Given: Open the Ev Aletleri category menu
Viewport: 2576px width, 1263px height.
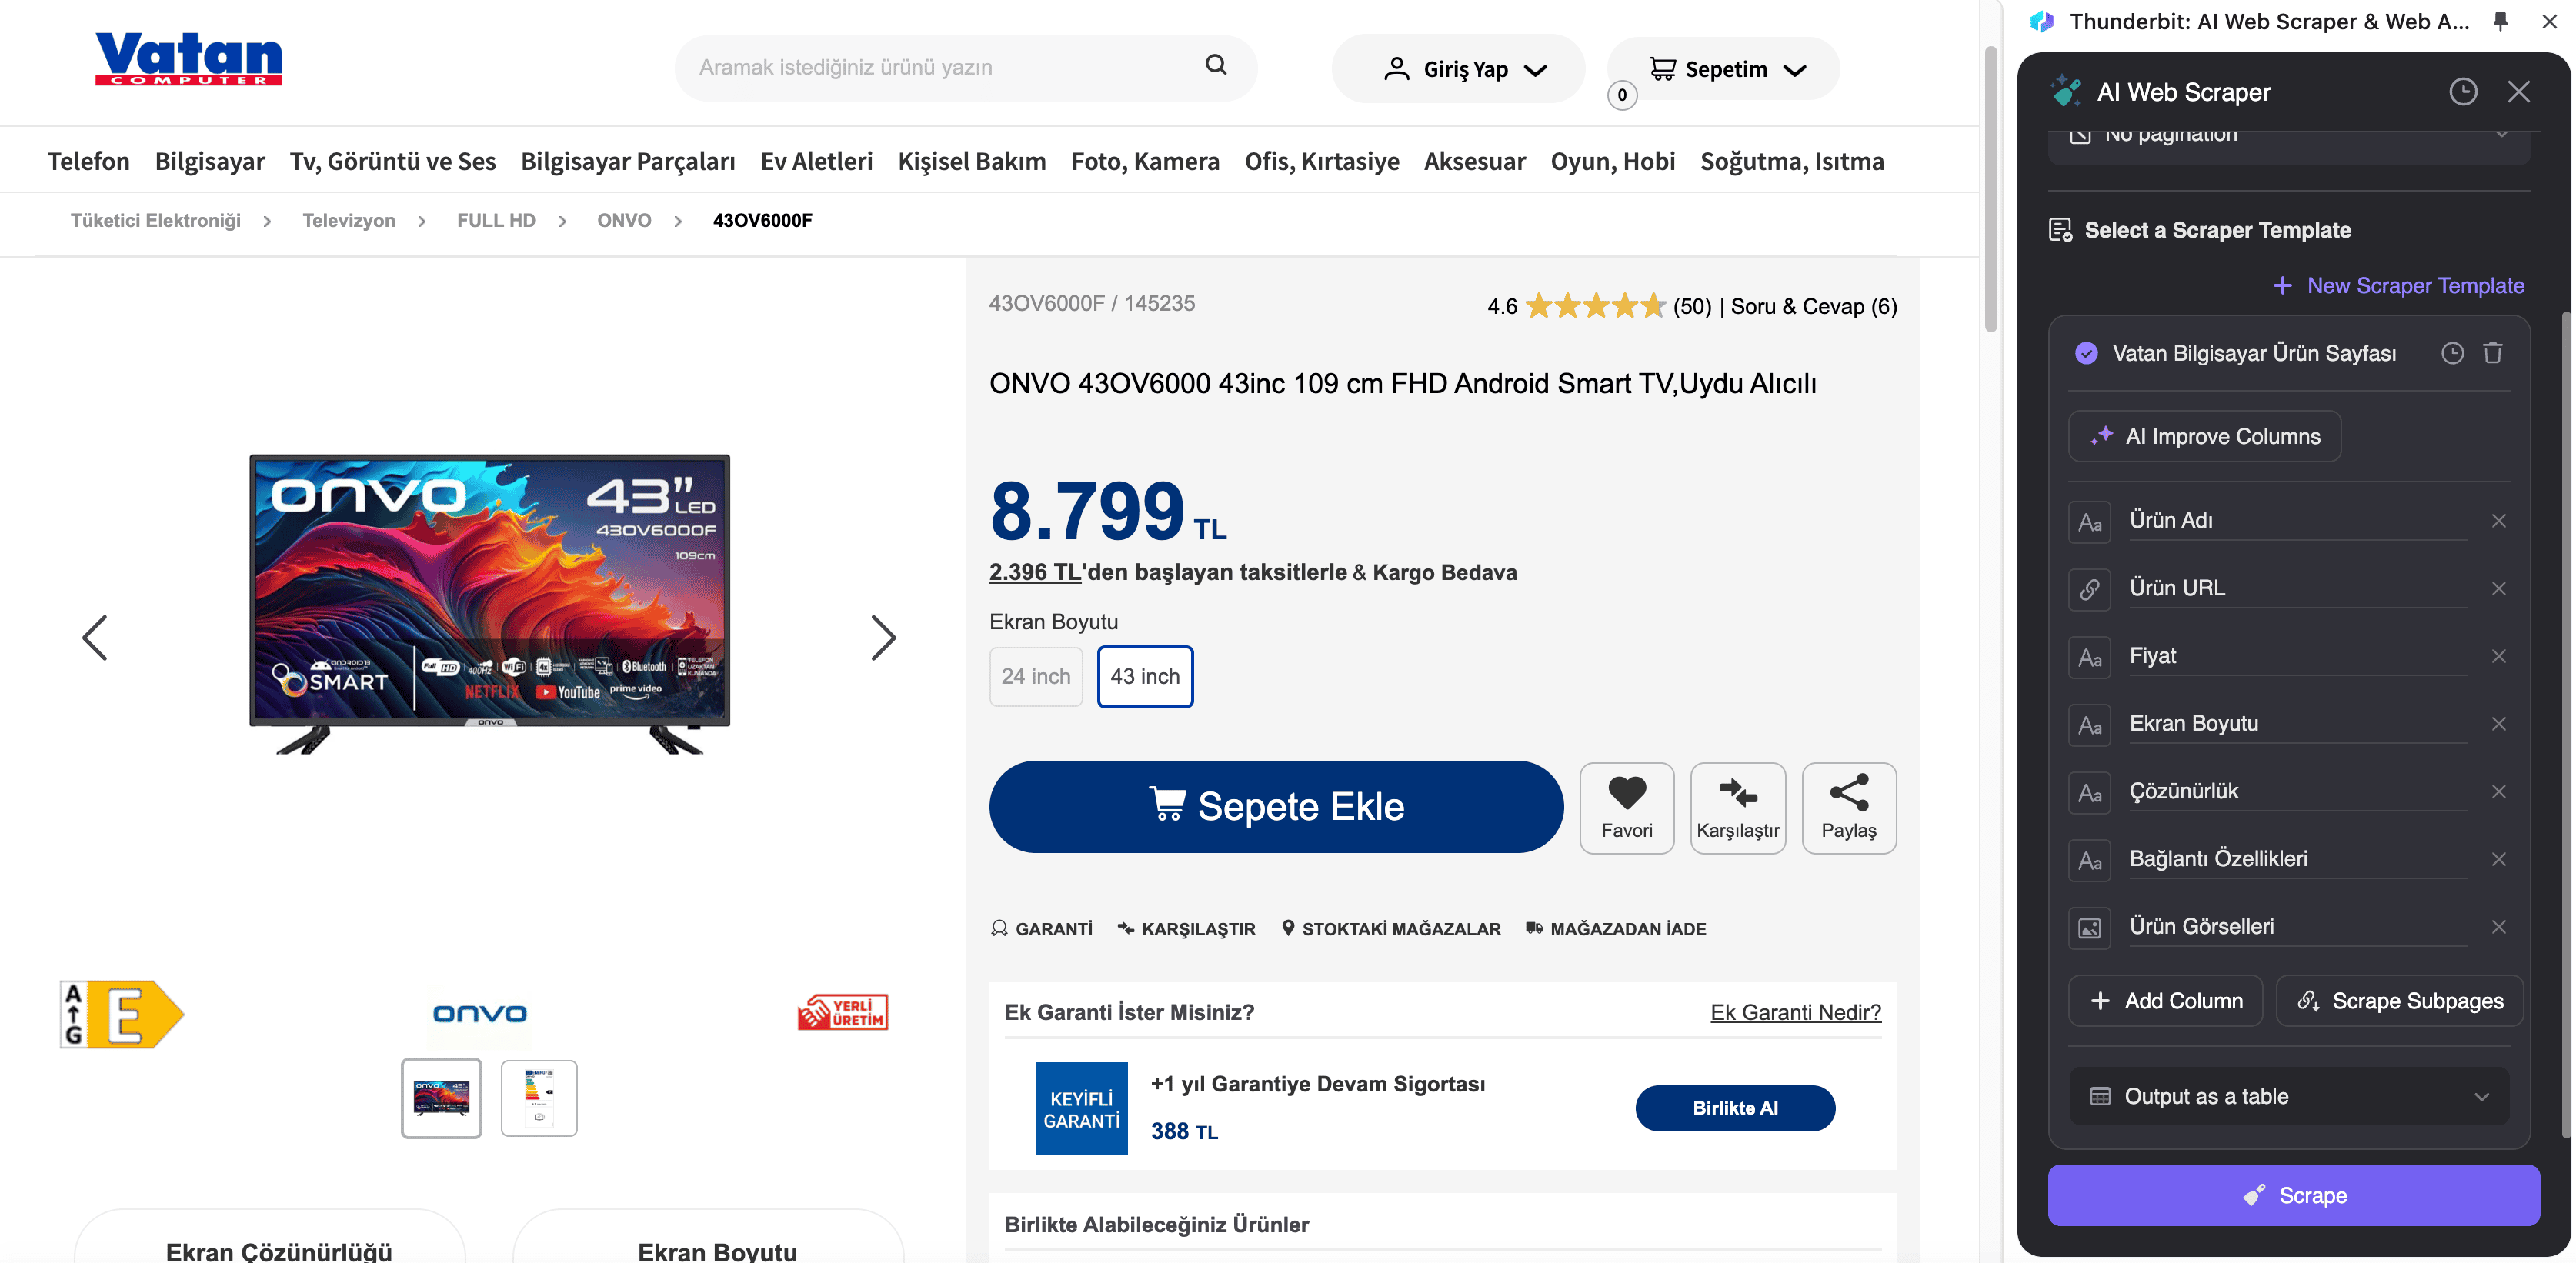Looking at the screenshot, I should pos(816,161).
